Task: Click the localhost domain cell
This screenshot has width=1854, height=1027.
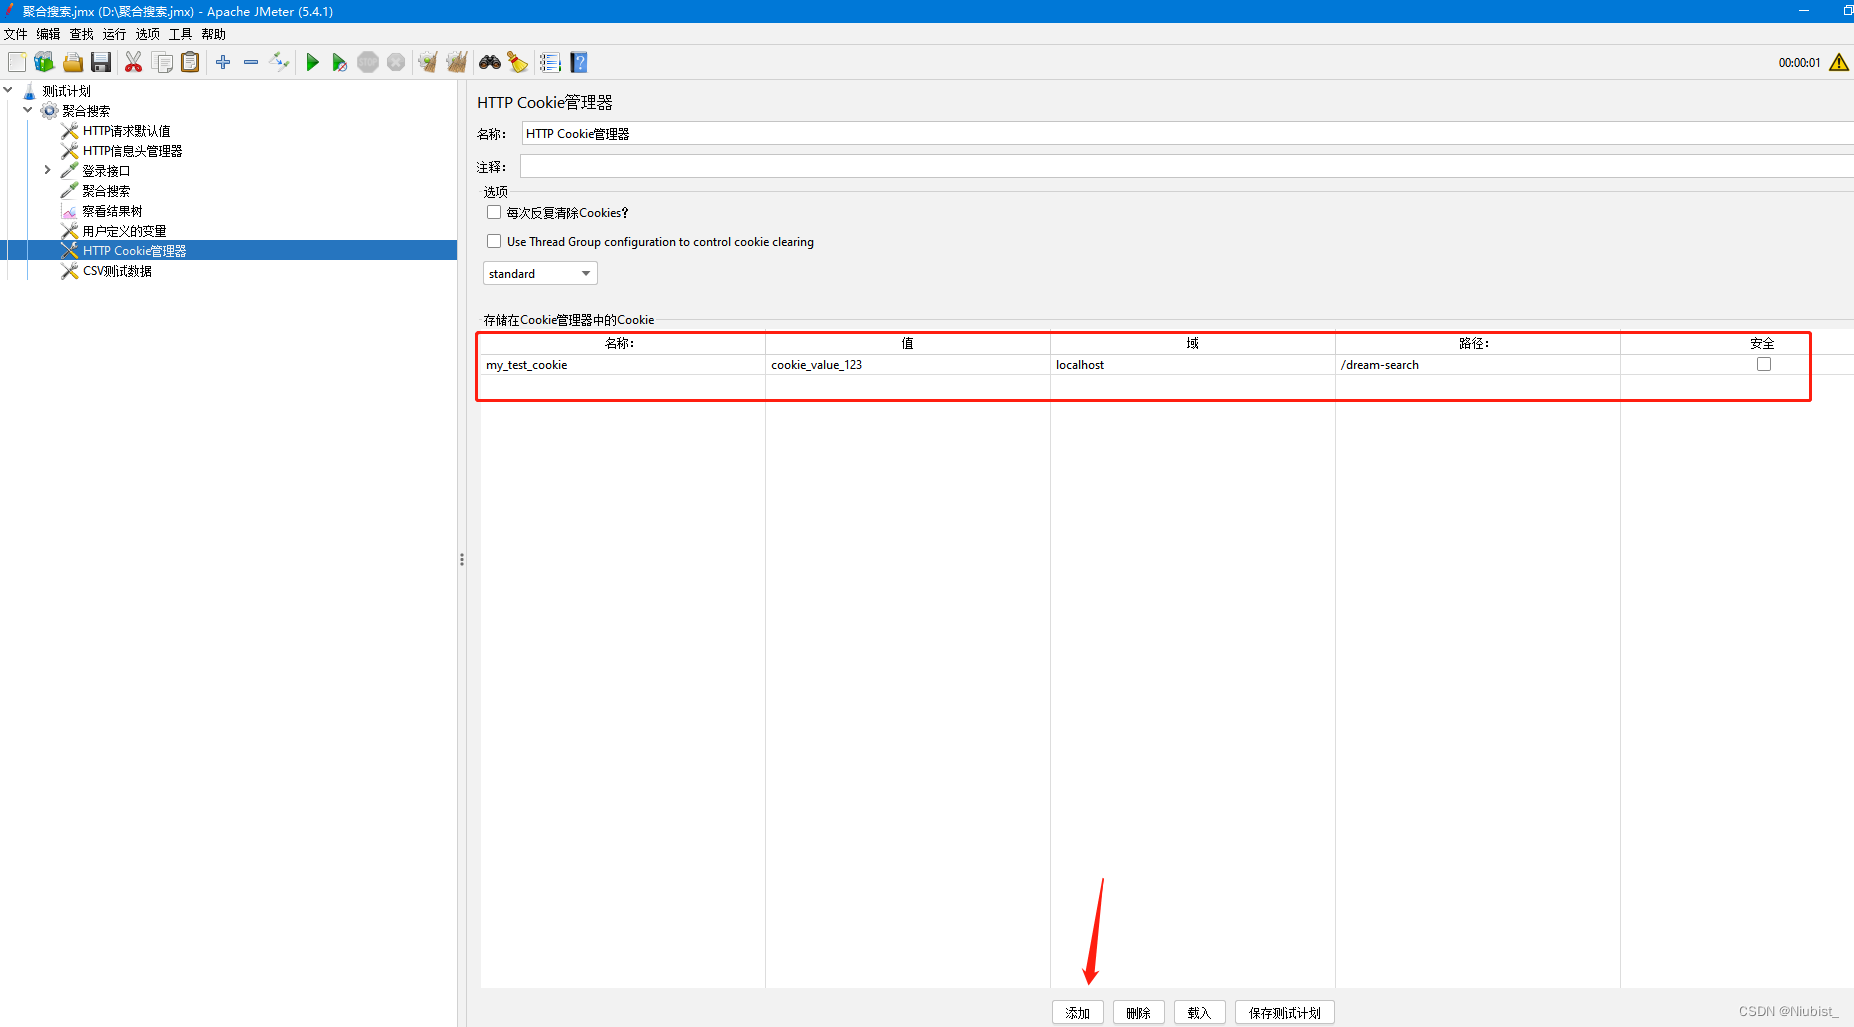Action: click(1193, 365)
